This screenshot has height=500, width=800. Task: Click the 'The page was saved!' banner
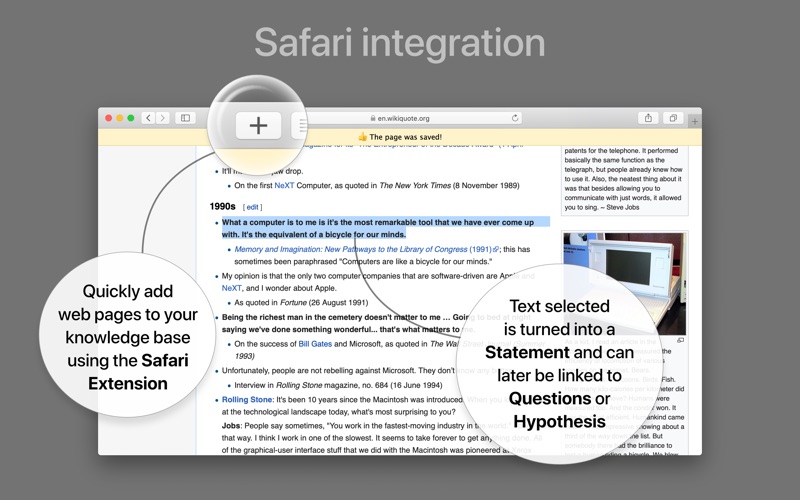click(x=400, y=137)
